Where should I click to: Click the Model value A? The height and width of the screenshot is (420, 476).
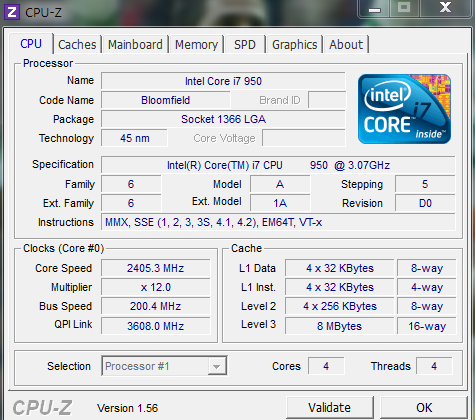[280, 184]
